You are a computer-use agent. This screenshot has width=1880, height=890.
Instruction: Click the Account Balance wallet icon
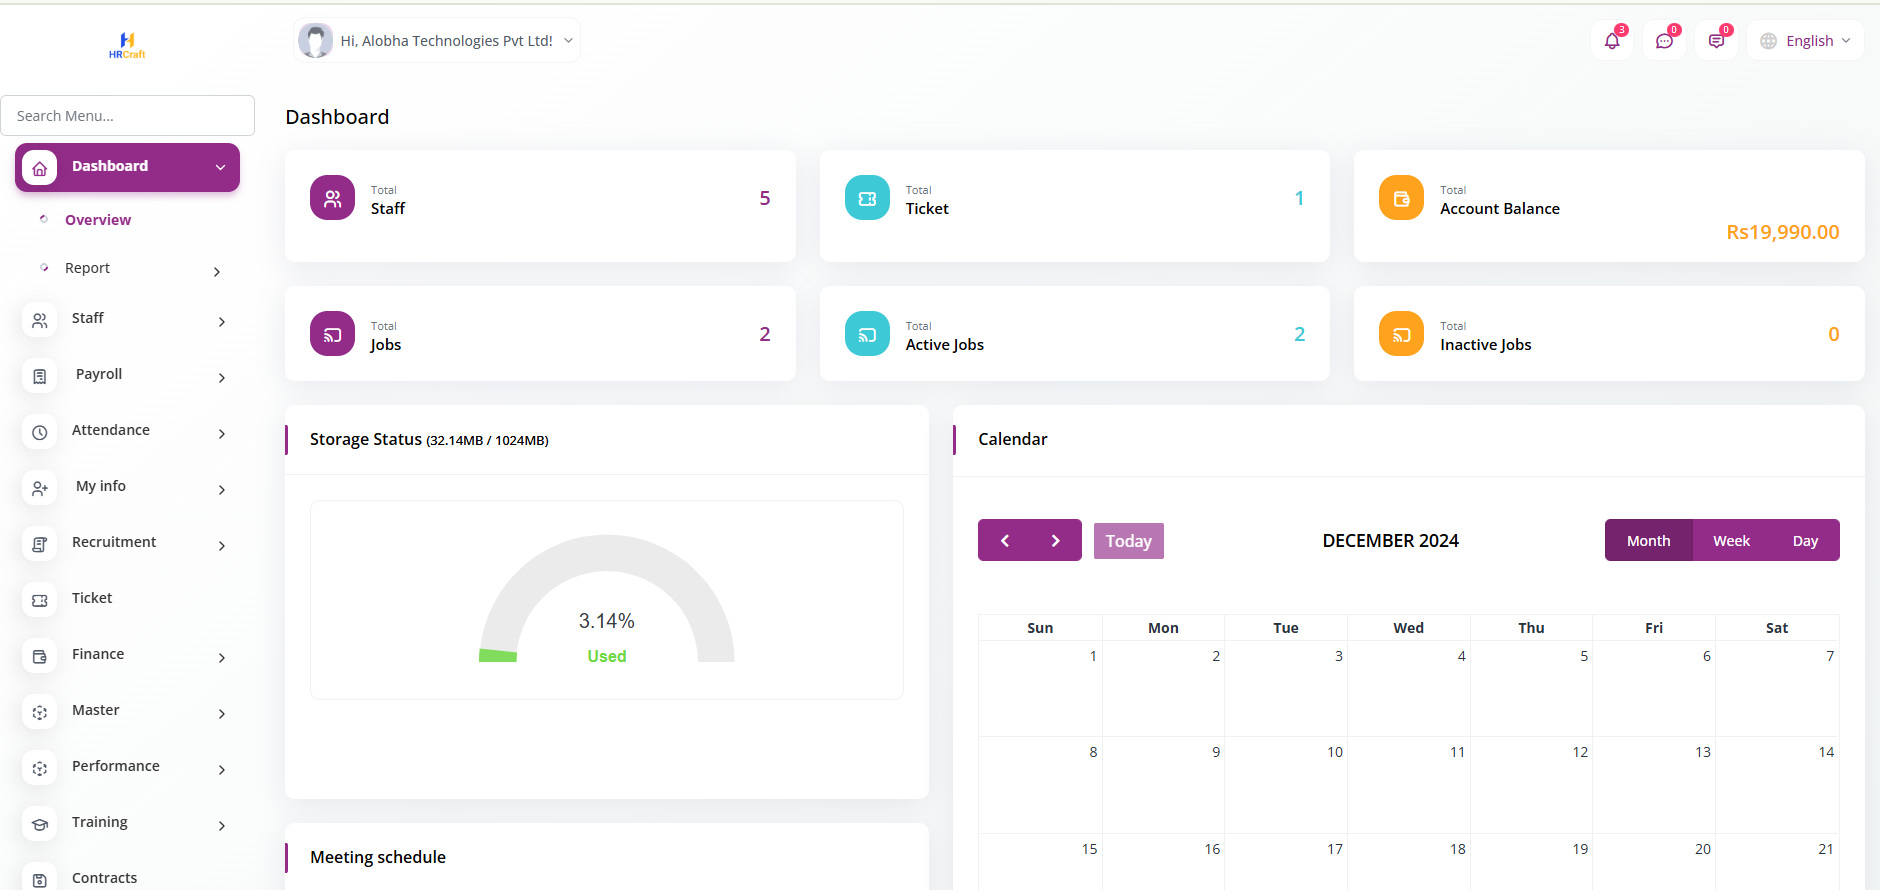[x=1401, y=198]
